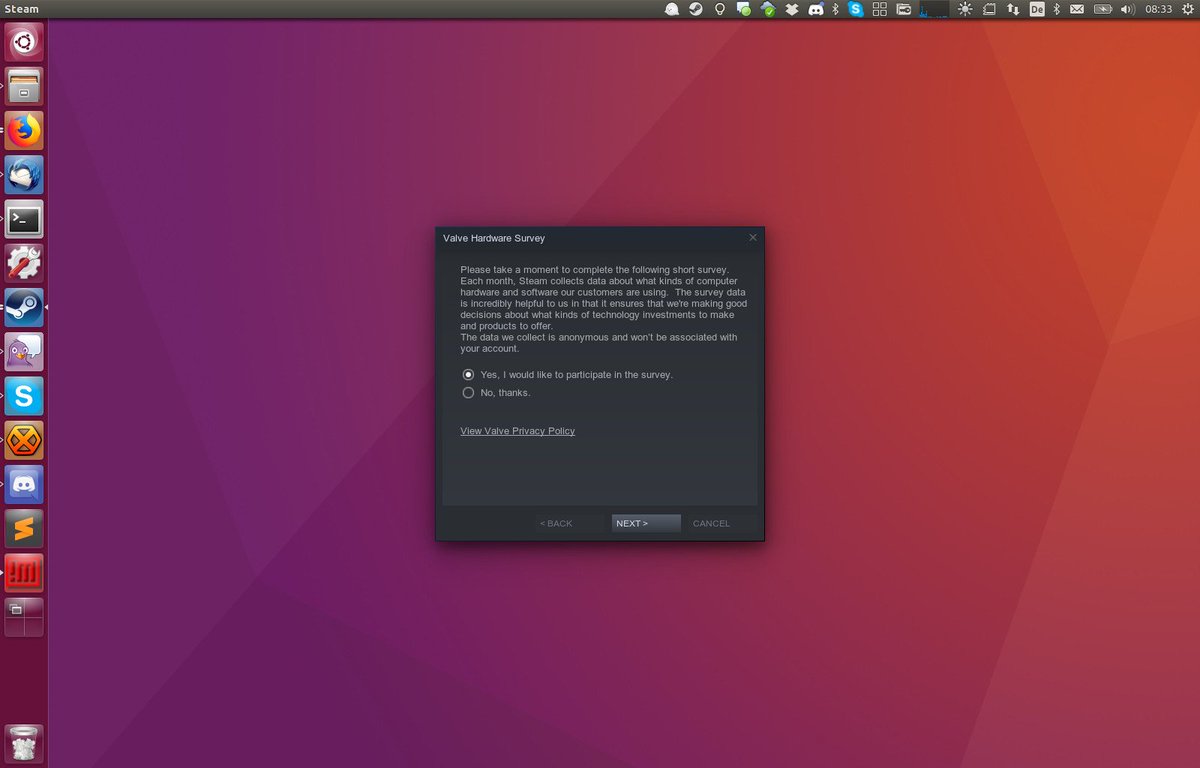Open the battery indicator menu
This screenshot has width=1200, height=768.
pyautogui.click(x=1103, y=9)
